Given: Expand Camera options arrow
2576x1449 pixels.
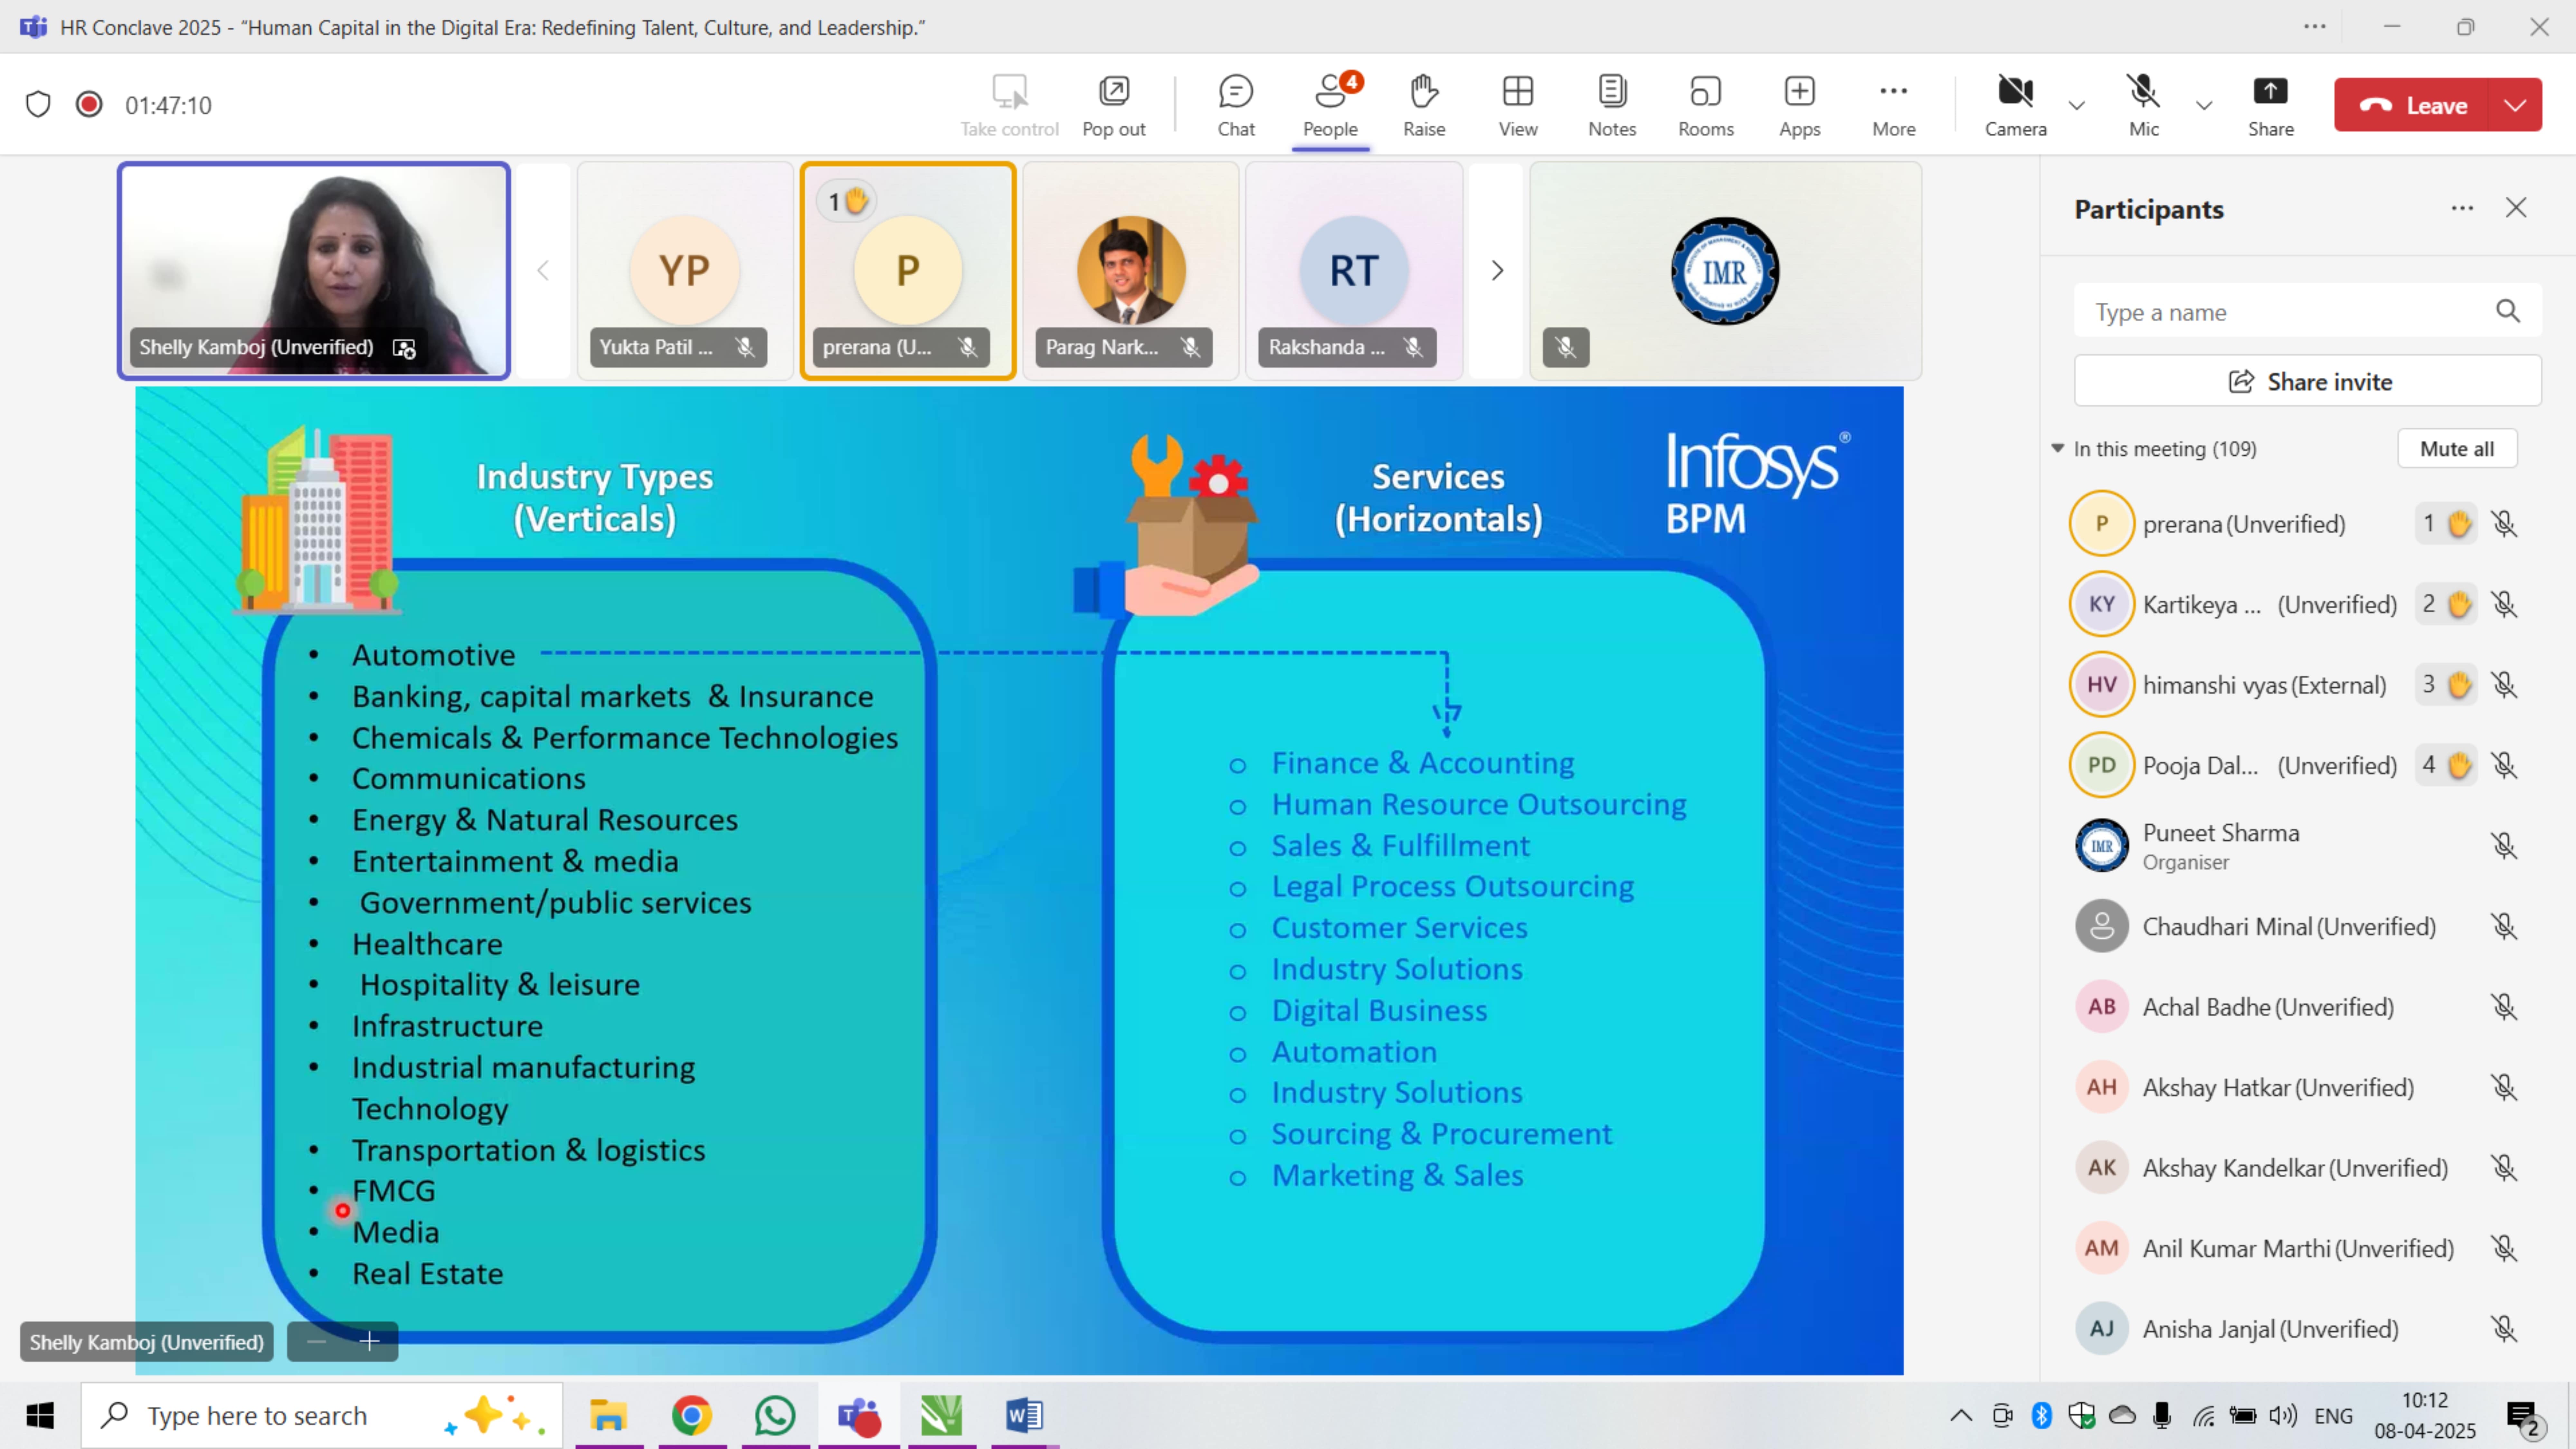Looking at the screenshot, I should (2077, 105).
